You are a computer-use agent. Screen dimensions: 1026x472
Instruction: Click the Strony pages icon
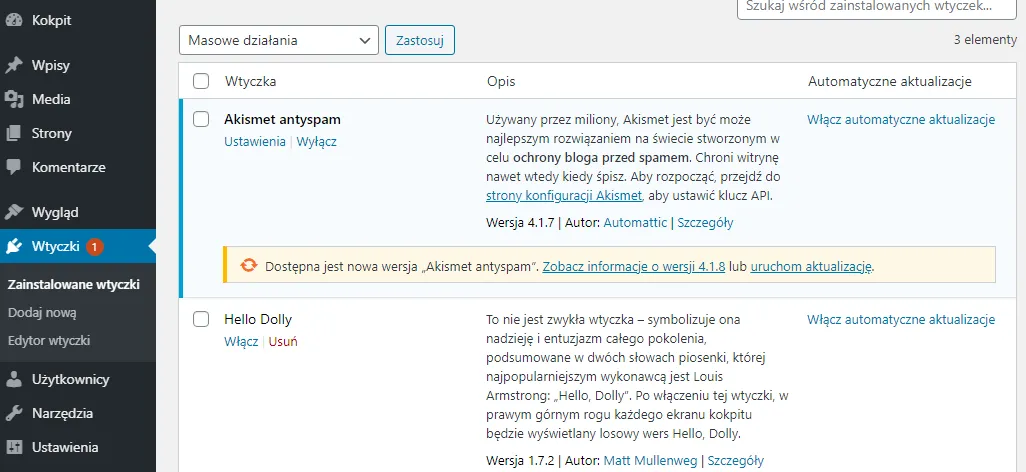coord(14,133)
